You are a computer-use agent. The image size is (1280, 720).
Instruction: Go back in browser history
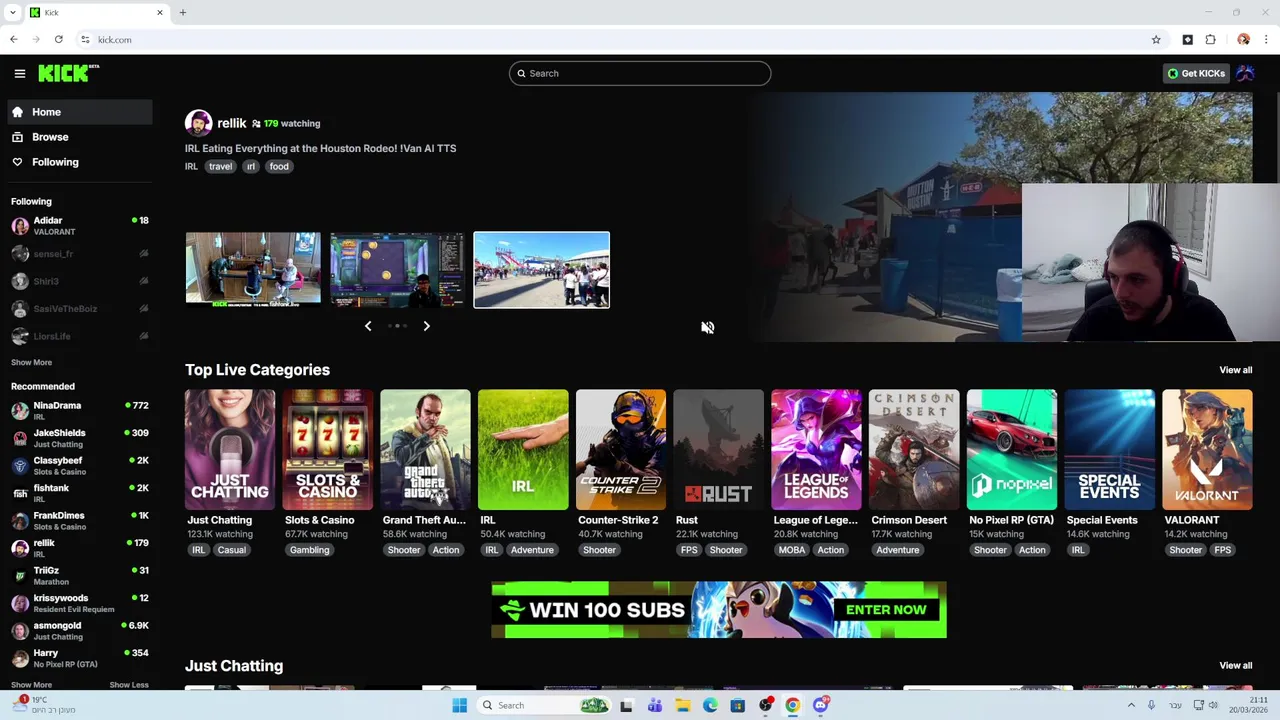tap(14, 40)
